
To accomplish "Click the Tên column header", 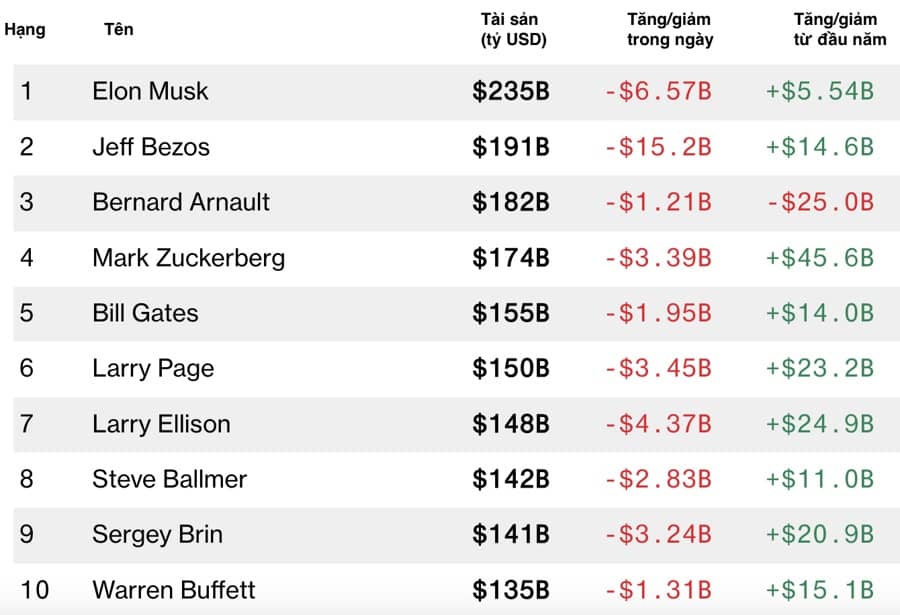I will [118, 29].
